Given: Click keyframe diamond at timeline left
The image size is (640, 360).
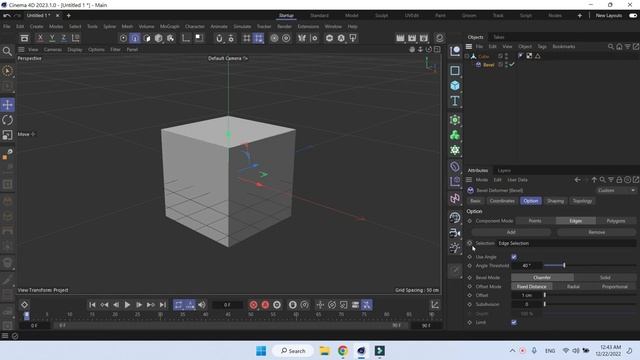Looking at the screenshot, I should [x=24, y=305].
